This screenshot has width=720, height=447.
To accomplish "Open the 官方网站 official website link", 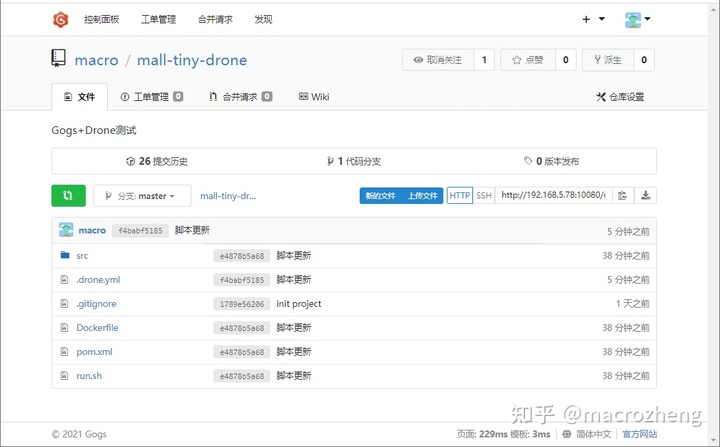I will tap(640, 434).
